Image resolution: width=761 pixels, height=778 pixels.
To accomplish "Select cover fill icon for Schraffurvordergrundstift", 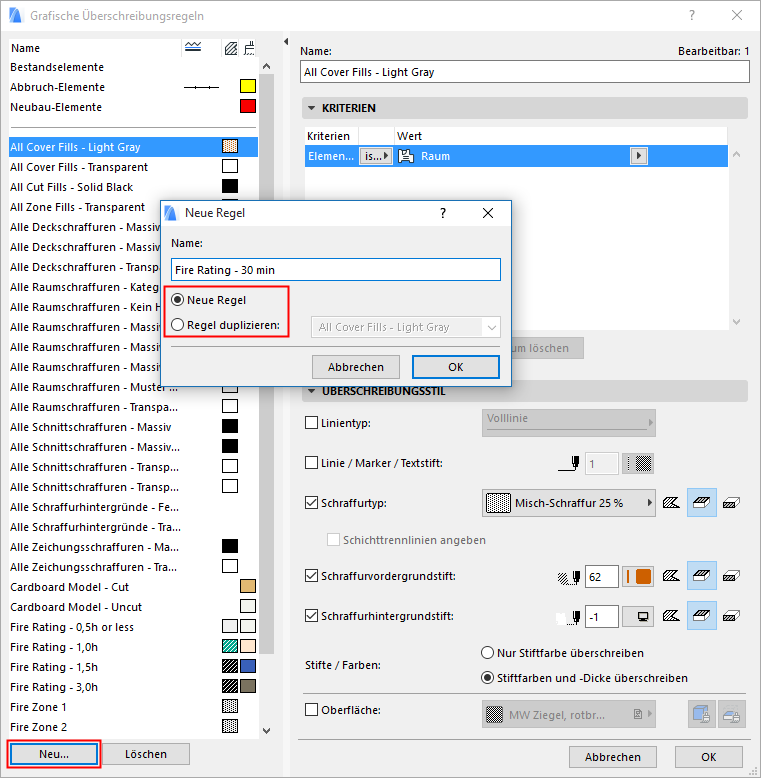I will [701, 576].
